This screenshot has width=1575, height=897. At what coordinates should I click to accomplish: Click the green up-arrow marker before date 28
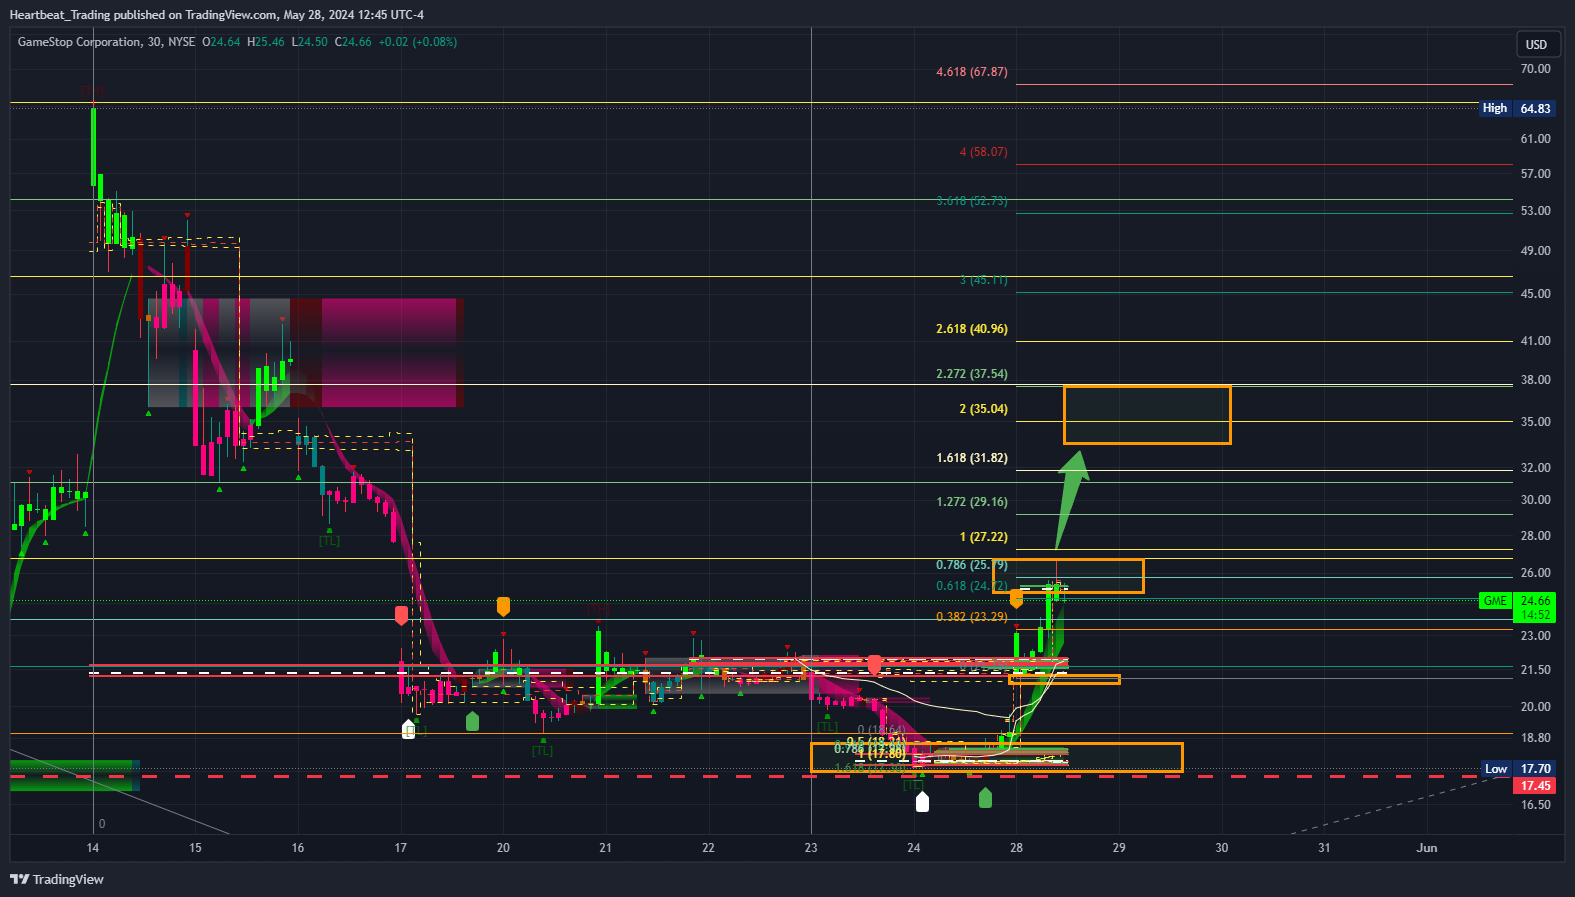[985, 797]
